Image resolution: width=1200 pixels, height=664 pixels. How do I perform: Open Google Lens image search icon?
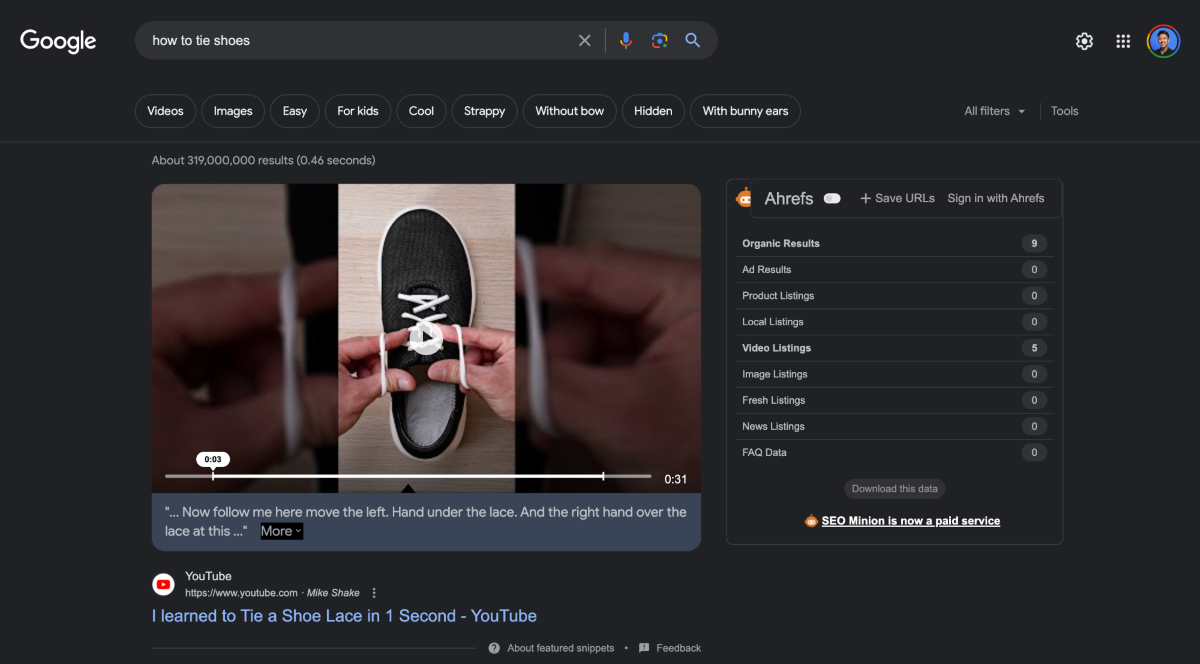tap(659, 41)
